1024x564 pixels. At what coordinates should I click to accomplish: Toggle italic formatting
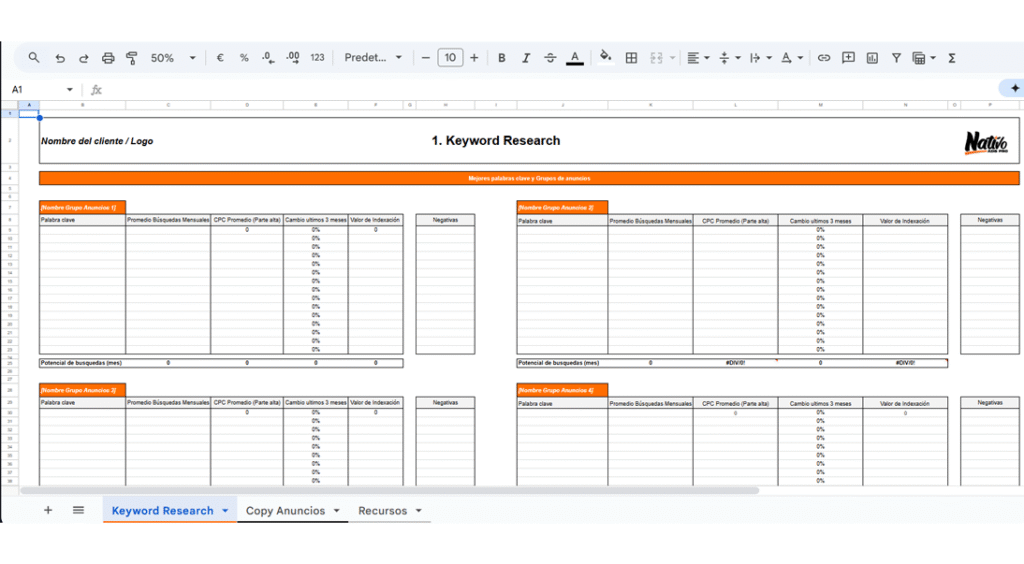click(x=526, y=58)
